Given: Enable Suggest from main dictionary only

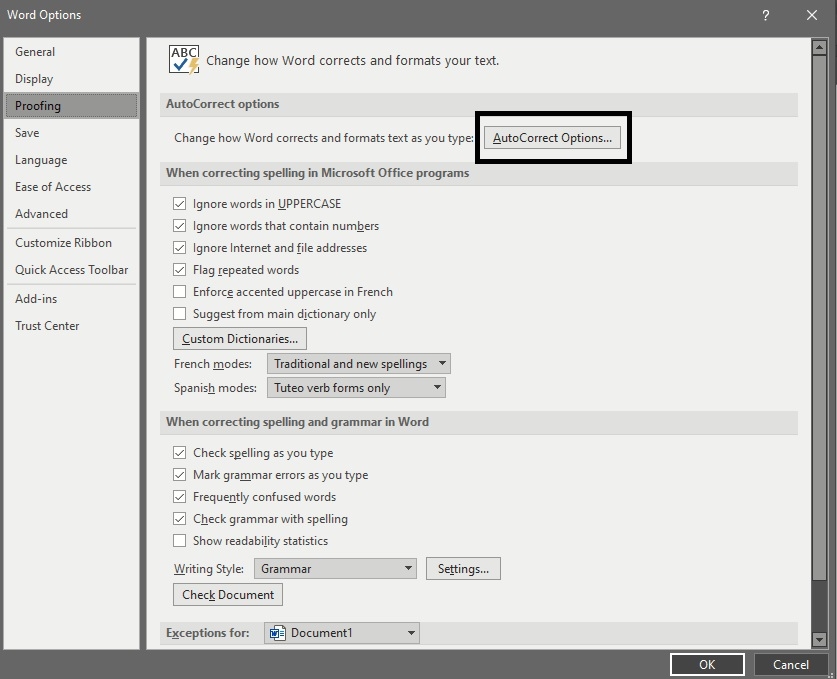Looking at the screenshot, I should click(179, 313).
